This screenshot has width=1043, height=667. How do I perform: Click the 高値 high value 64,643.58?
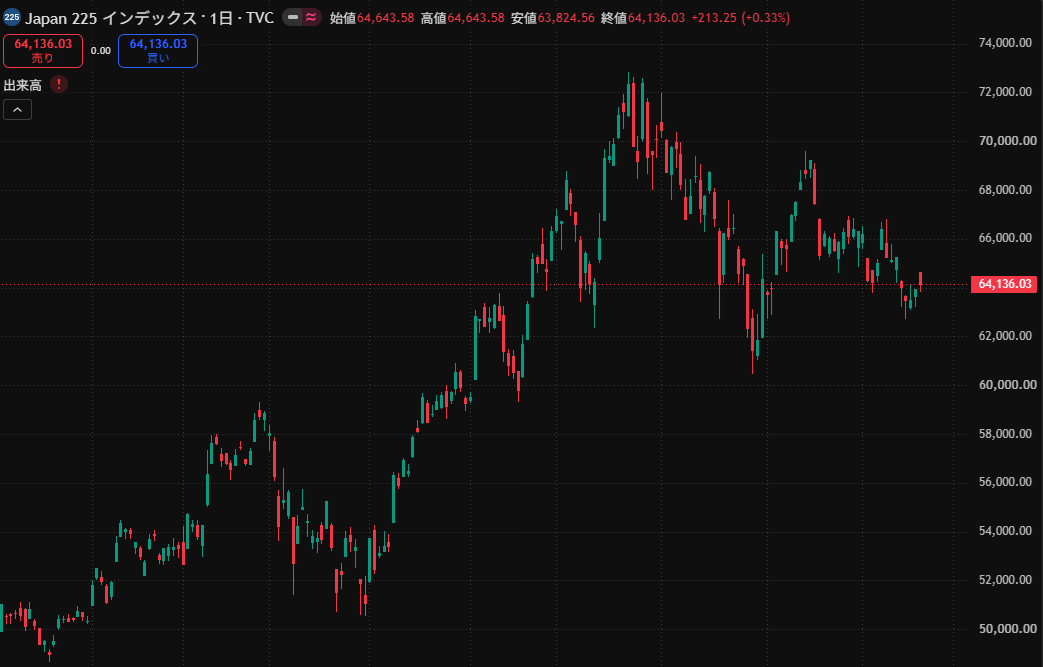pos(476,18)
